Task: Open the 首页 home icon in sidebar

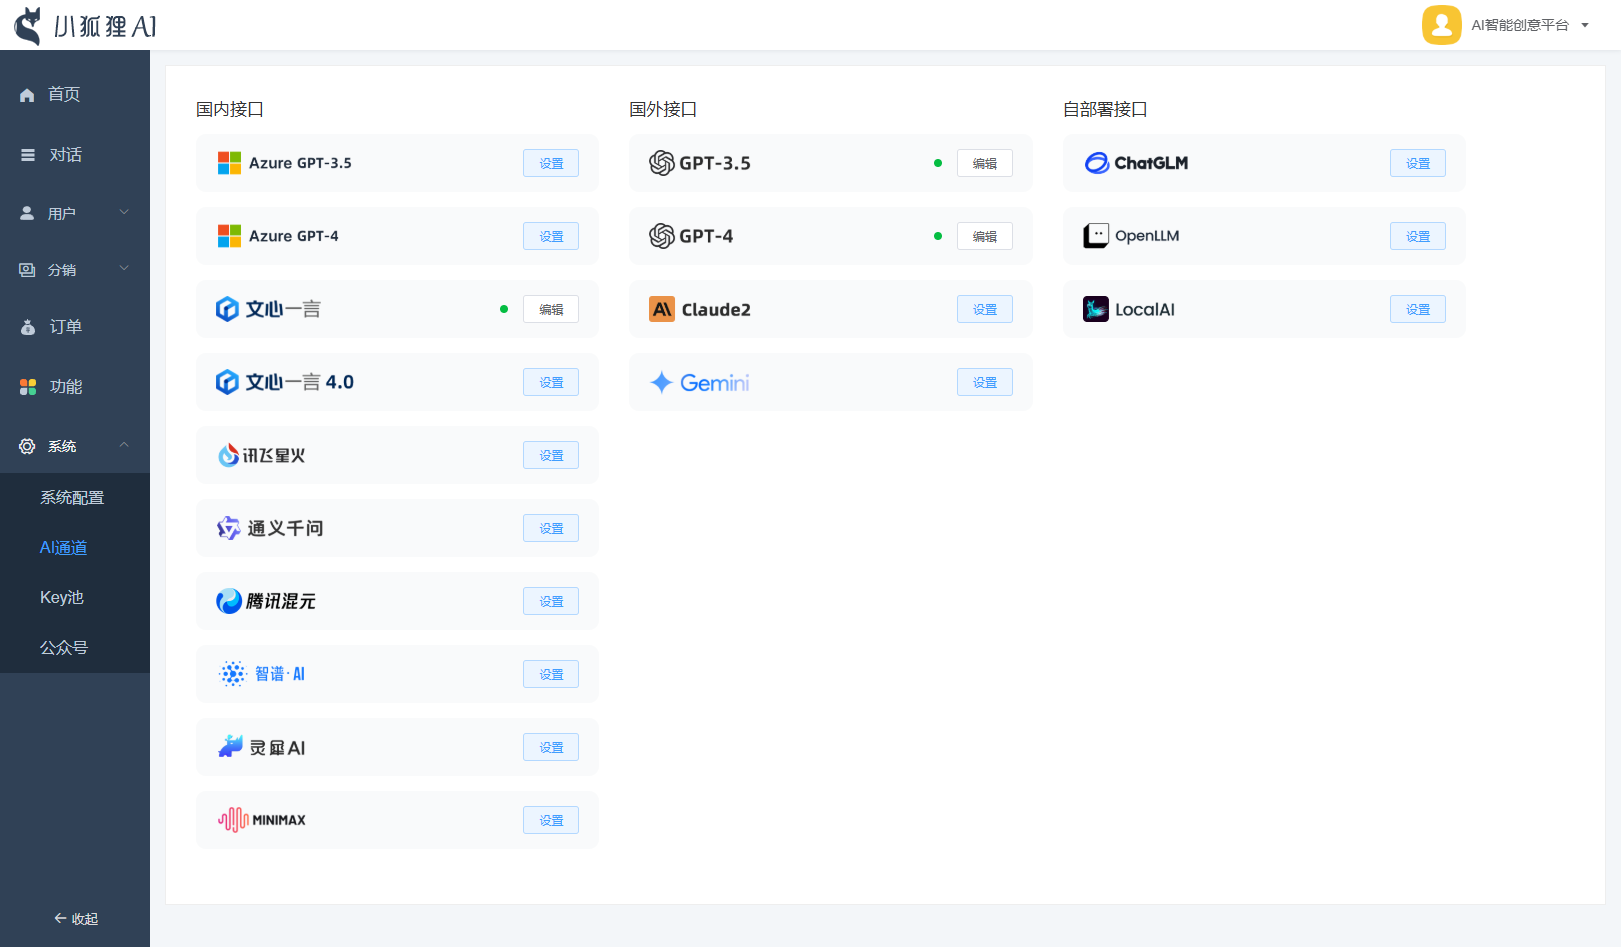Action: click(27, 95)
